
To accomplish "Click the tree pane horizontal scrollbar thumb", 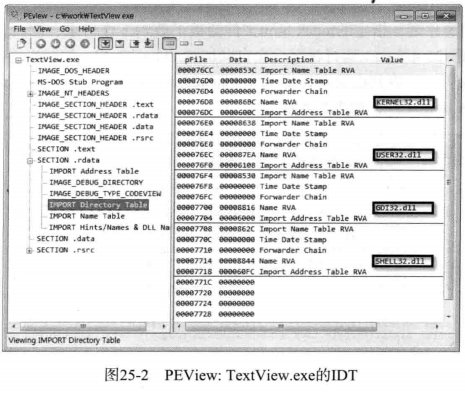I will (83, 326).
